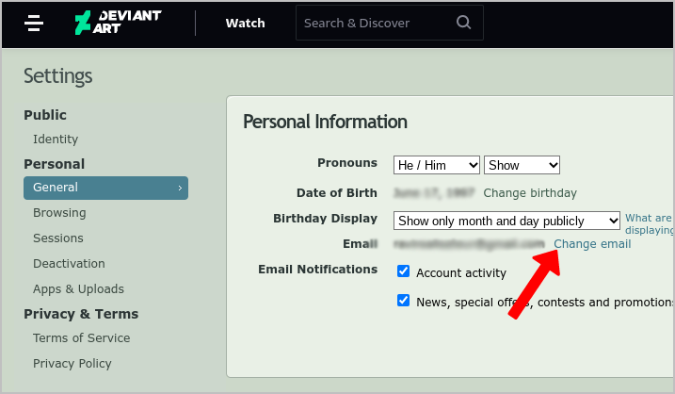The image size is (675, 394).
Task: Open the He / Him pronouns dropdown
Action: click(x=437, y=165)
